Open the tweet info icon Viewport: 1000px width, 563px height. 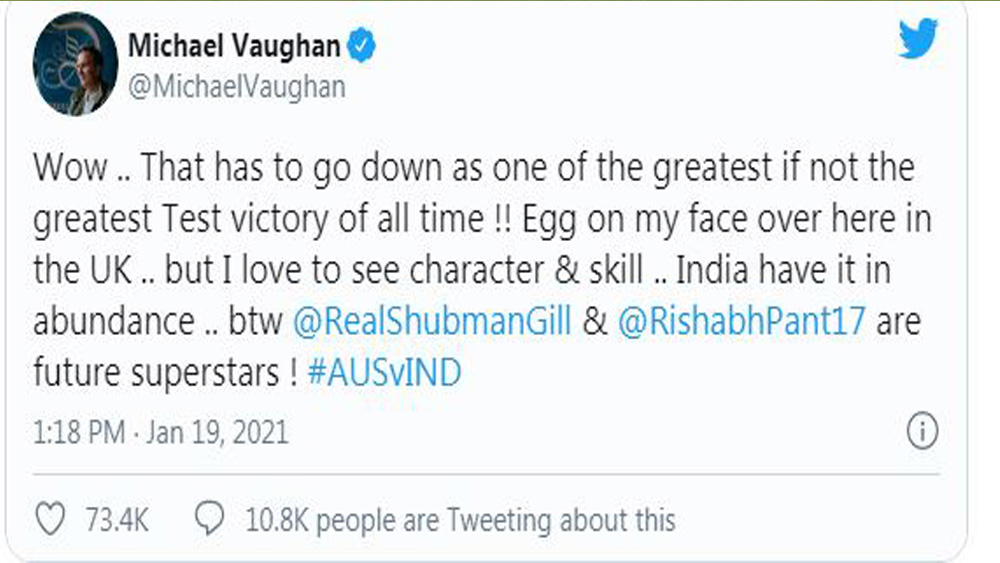(921, 432)
